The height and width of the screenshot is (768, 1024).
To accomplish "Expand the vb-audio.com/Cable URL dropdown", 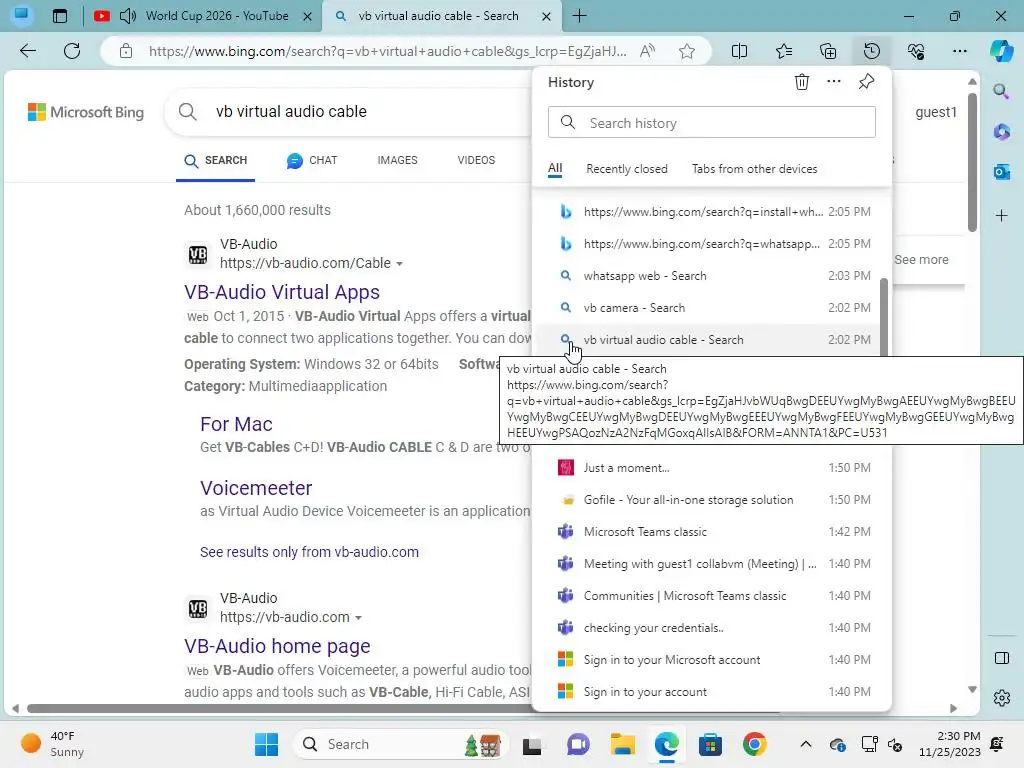I will tap(399, 264).
